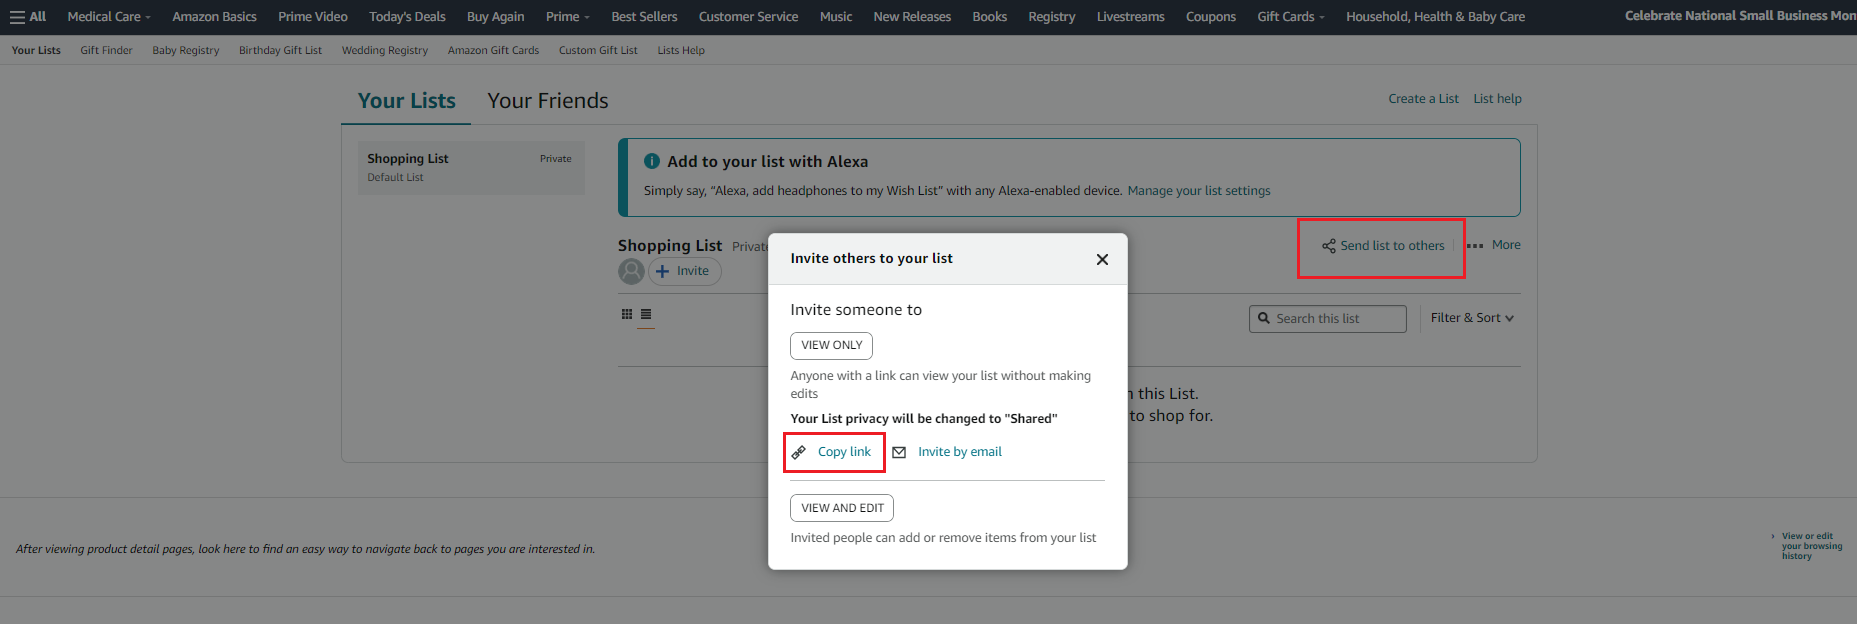Click the profile avatar icon

631,271
